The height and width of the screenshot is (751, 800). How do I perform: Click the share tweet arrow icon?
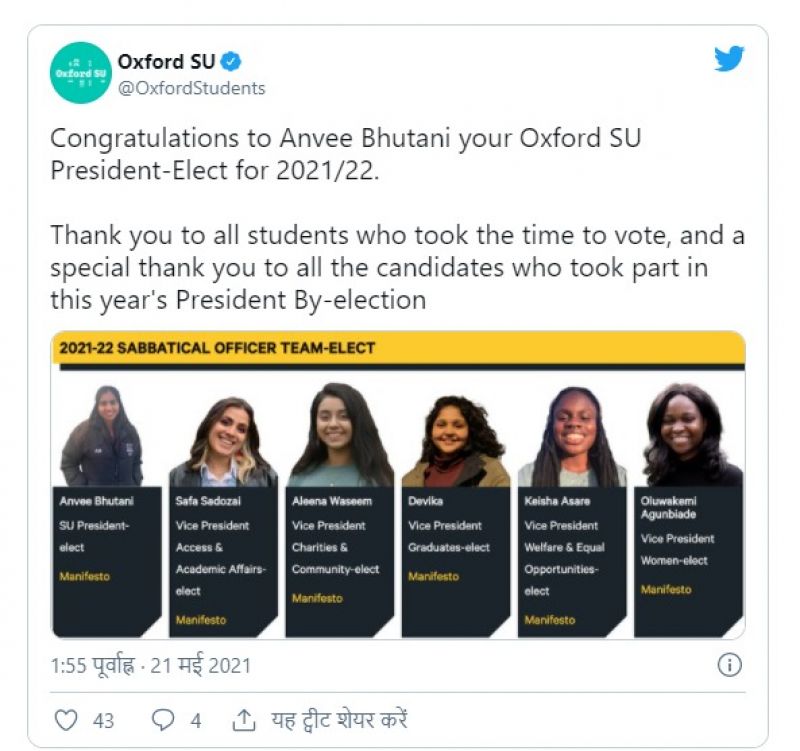(243, 720)
